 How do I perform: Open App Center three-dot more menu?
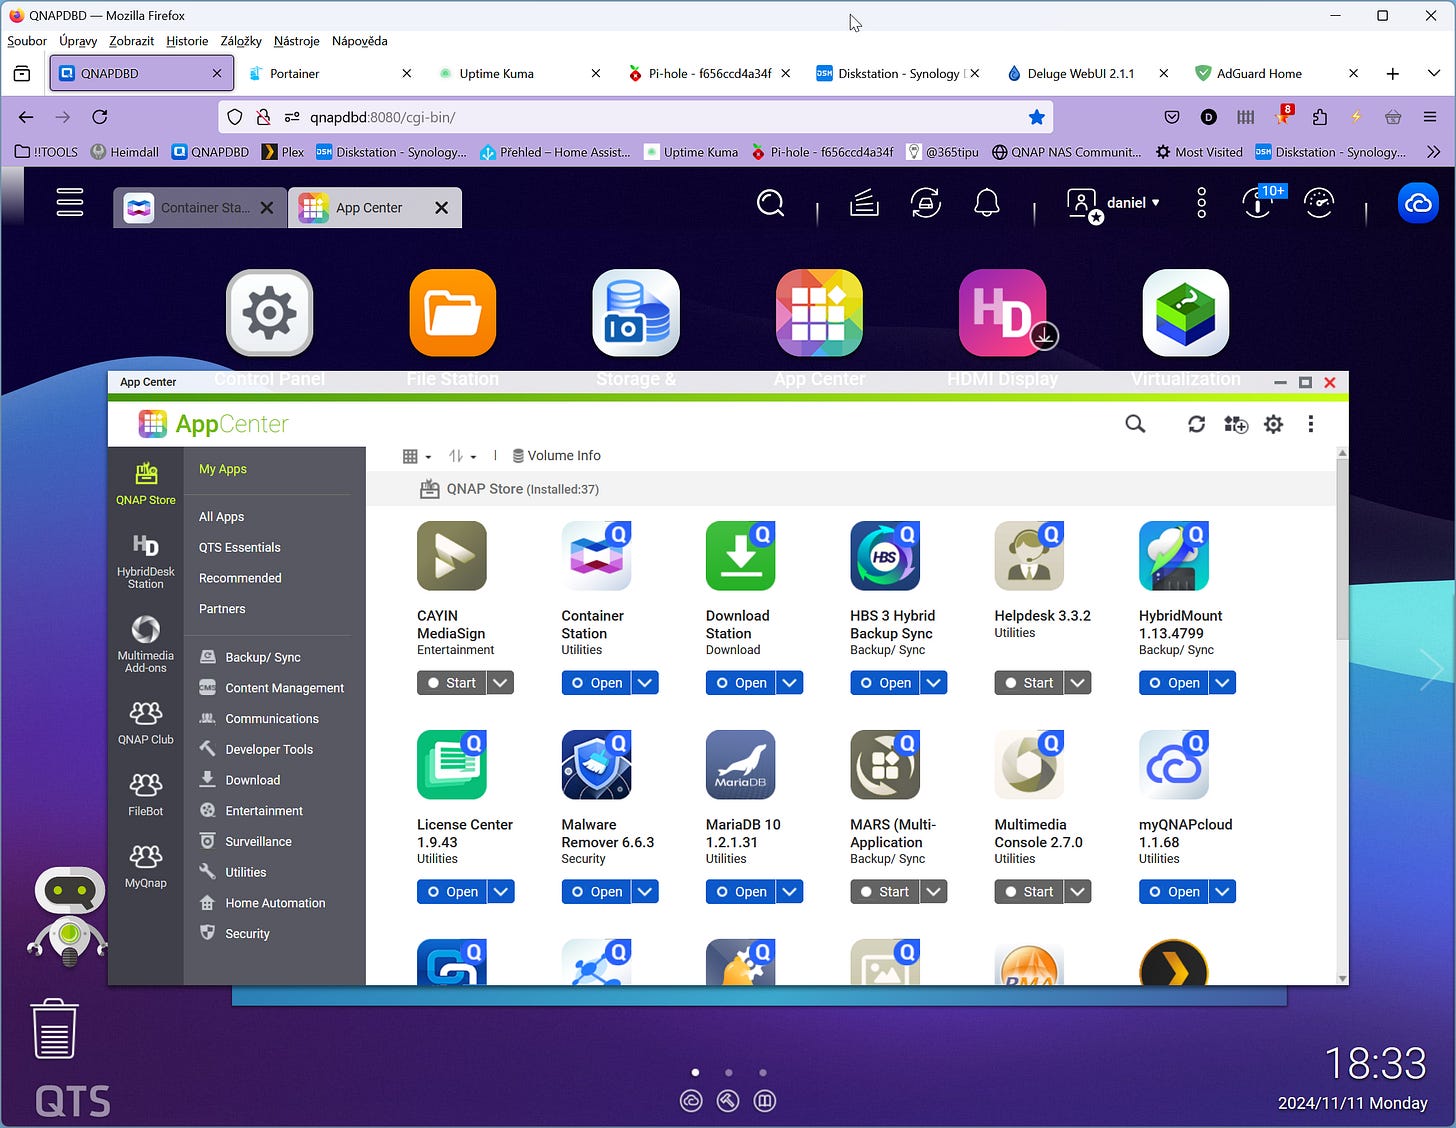coord(1311,424)
